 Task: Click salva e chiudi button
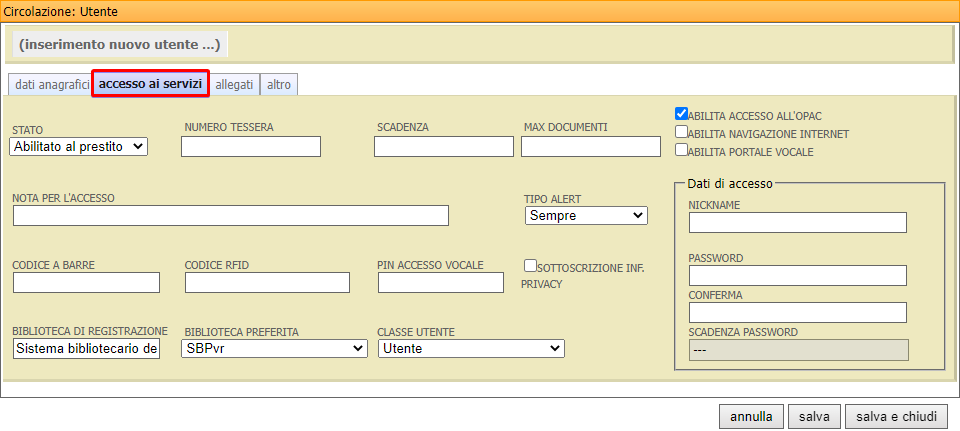(x=896, y=415)
